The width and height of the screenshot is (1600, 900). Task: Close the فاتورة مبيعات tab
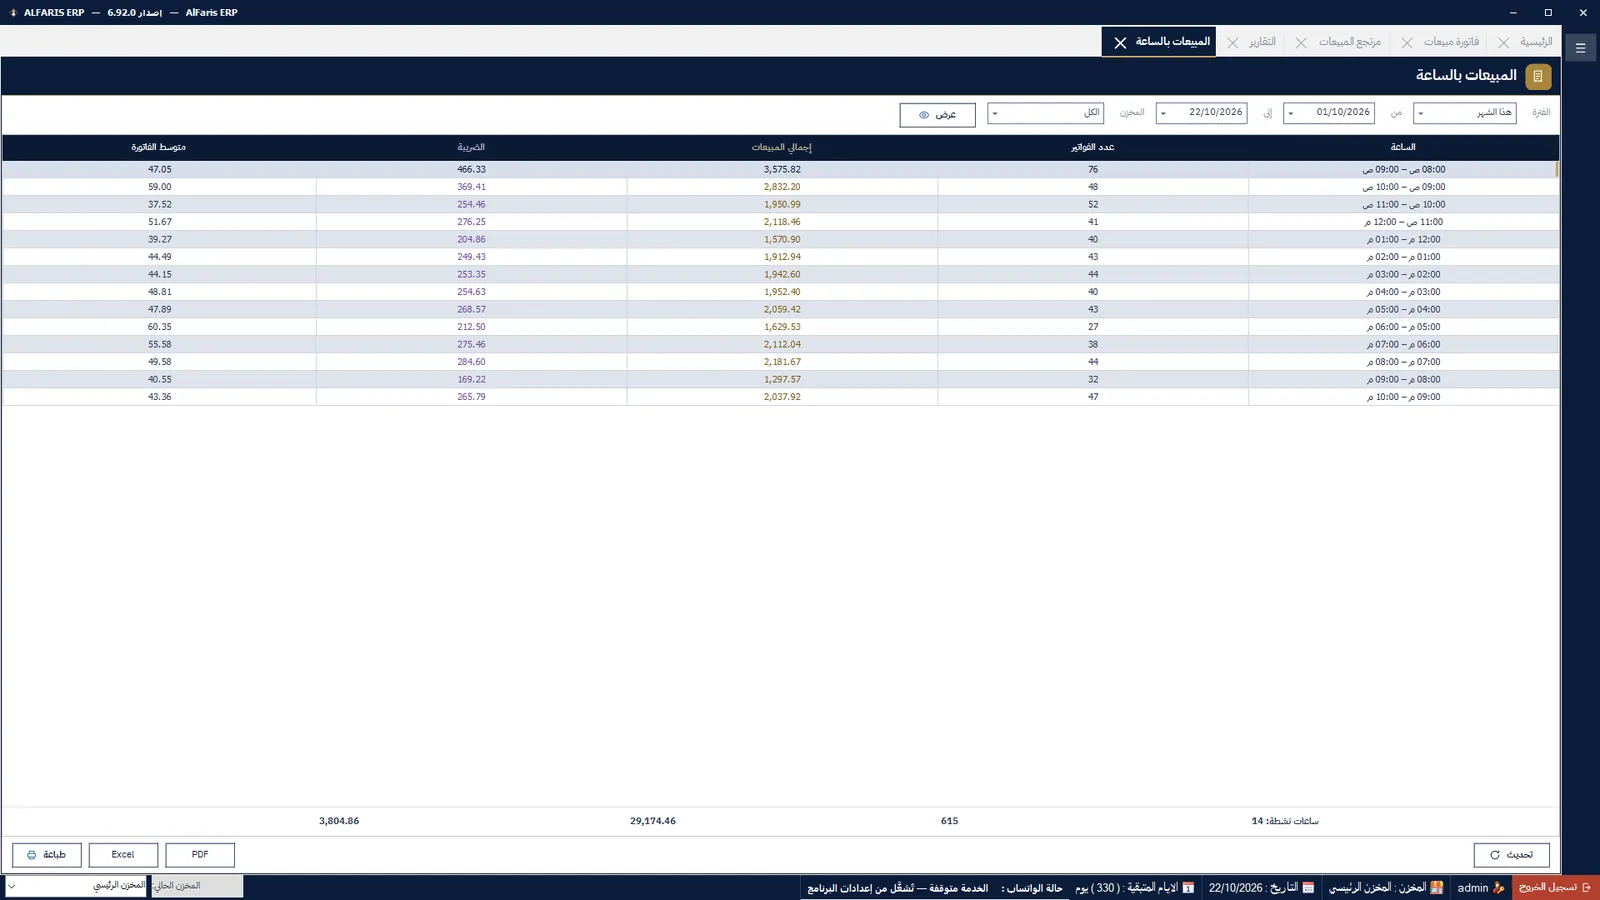1407,43
